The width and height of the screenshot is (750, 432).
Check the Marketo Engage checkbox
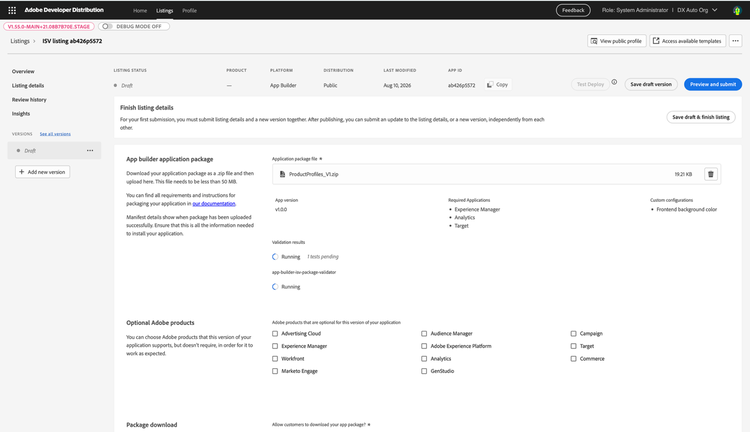pyautogui.click(x=275, y=371)
